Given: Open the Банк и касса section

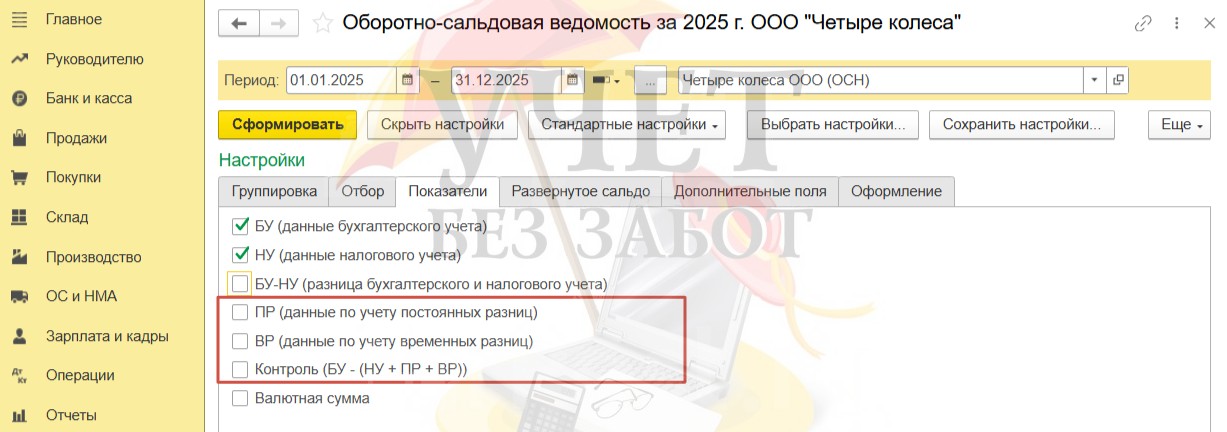Looking at the screenshot, I should point(88,98).
